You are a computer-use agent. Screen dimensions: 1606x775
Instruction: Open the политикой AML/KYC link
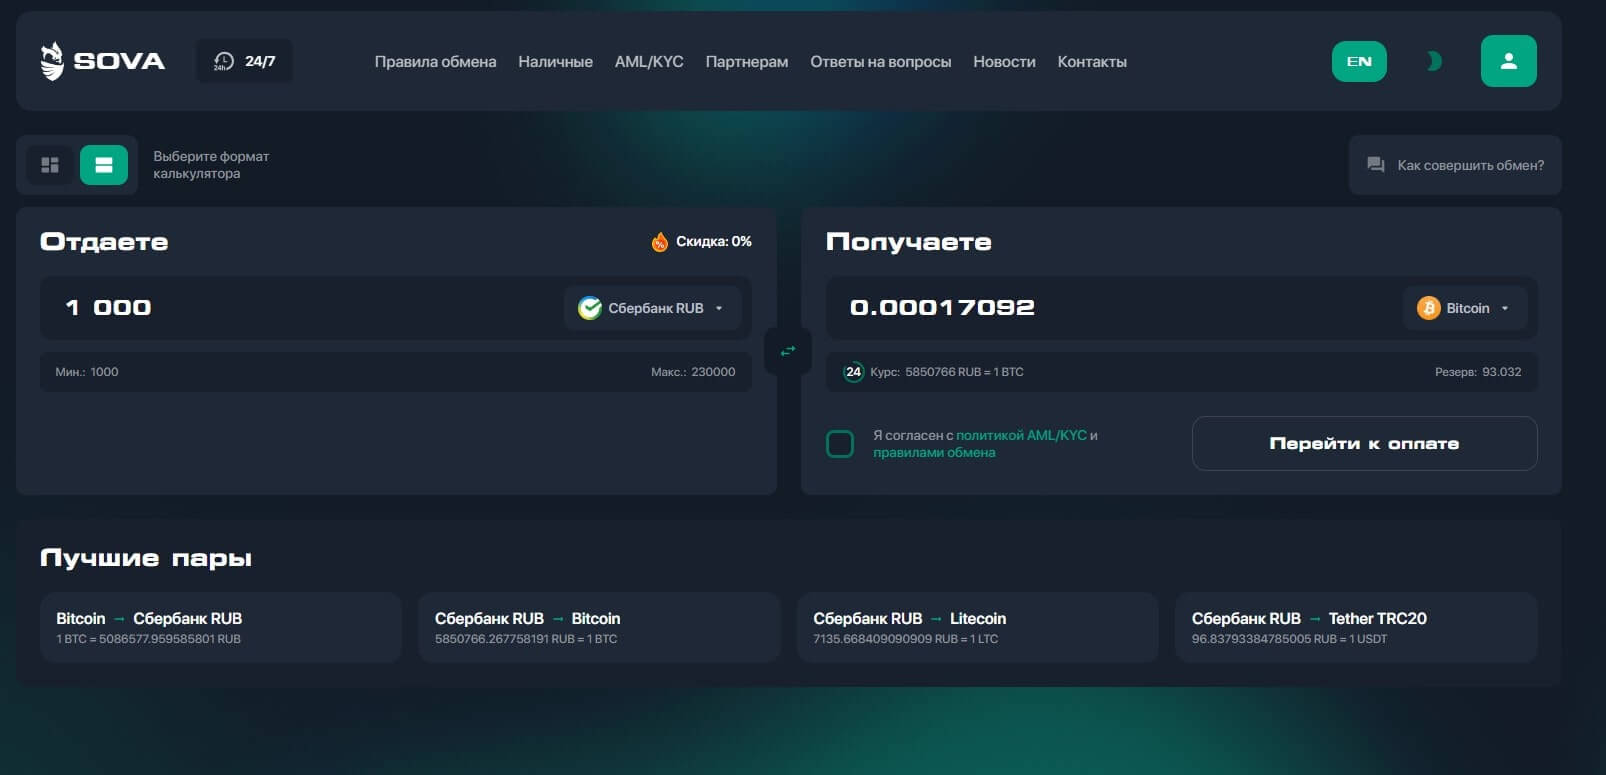coord(1021,435)
